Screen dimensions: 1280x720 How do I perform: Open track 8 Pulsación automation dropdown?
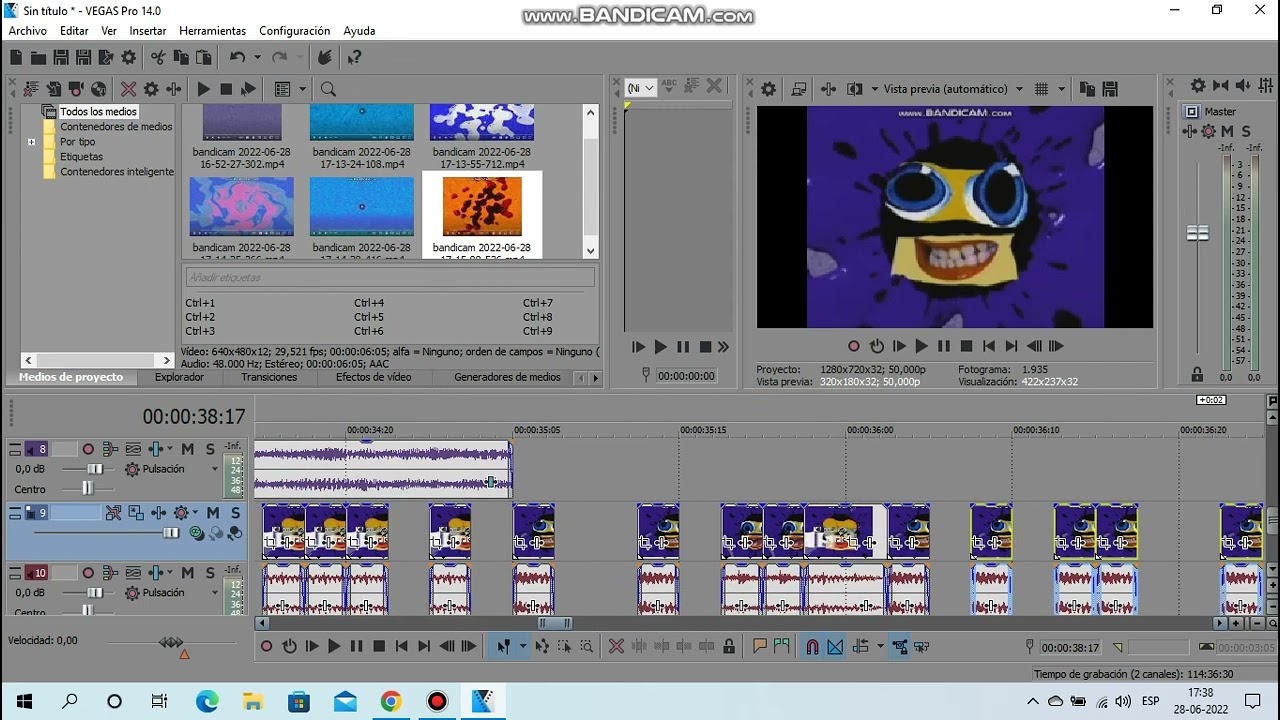point(214,469)
